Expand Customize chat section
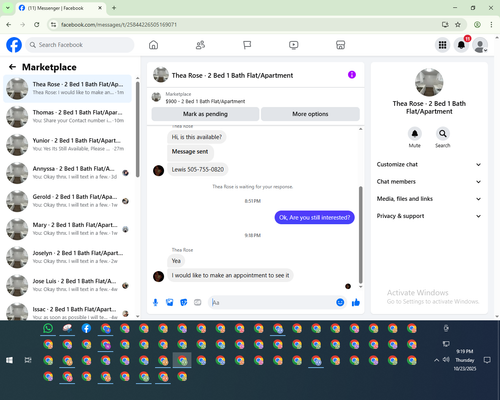The image size is (500, 400). [x=429, y=164]
